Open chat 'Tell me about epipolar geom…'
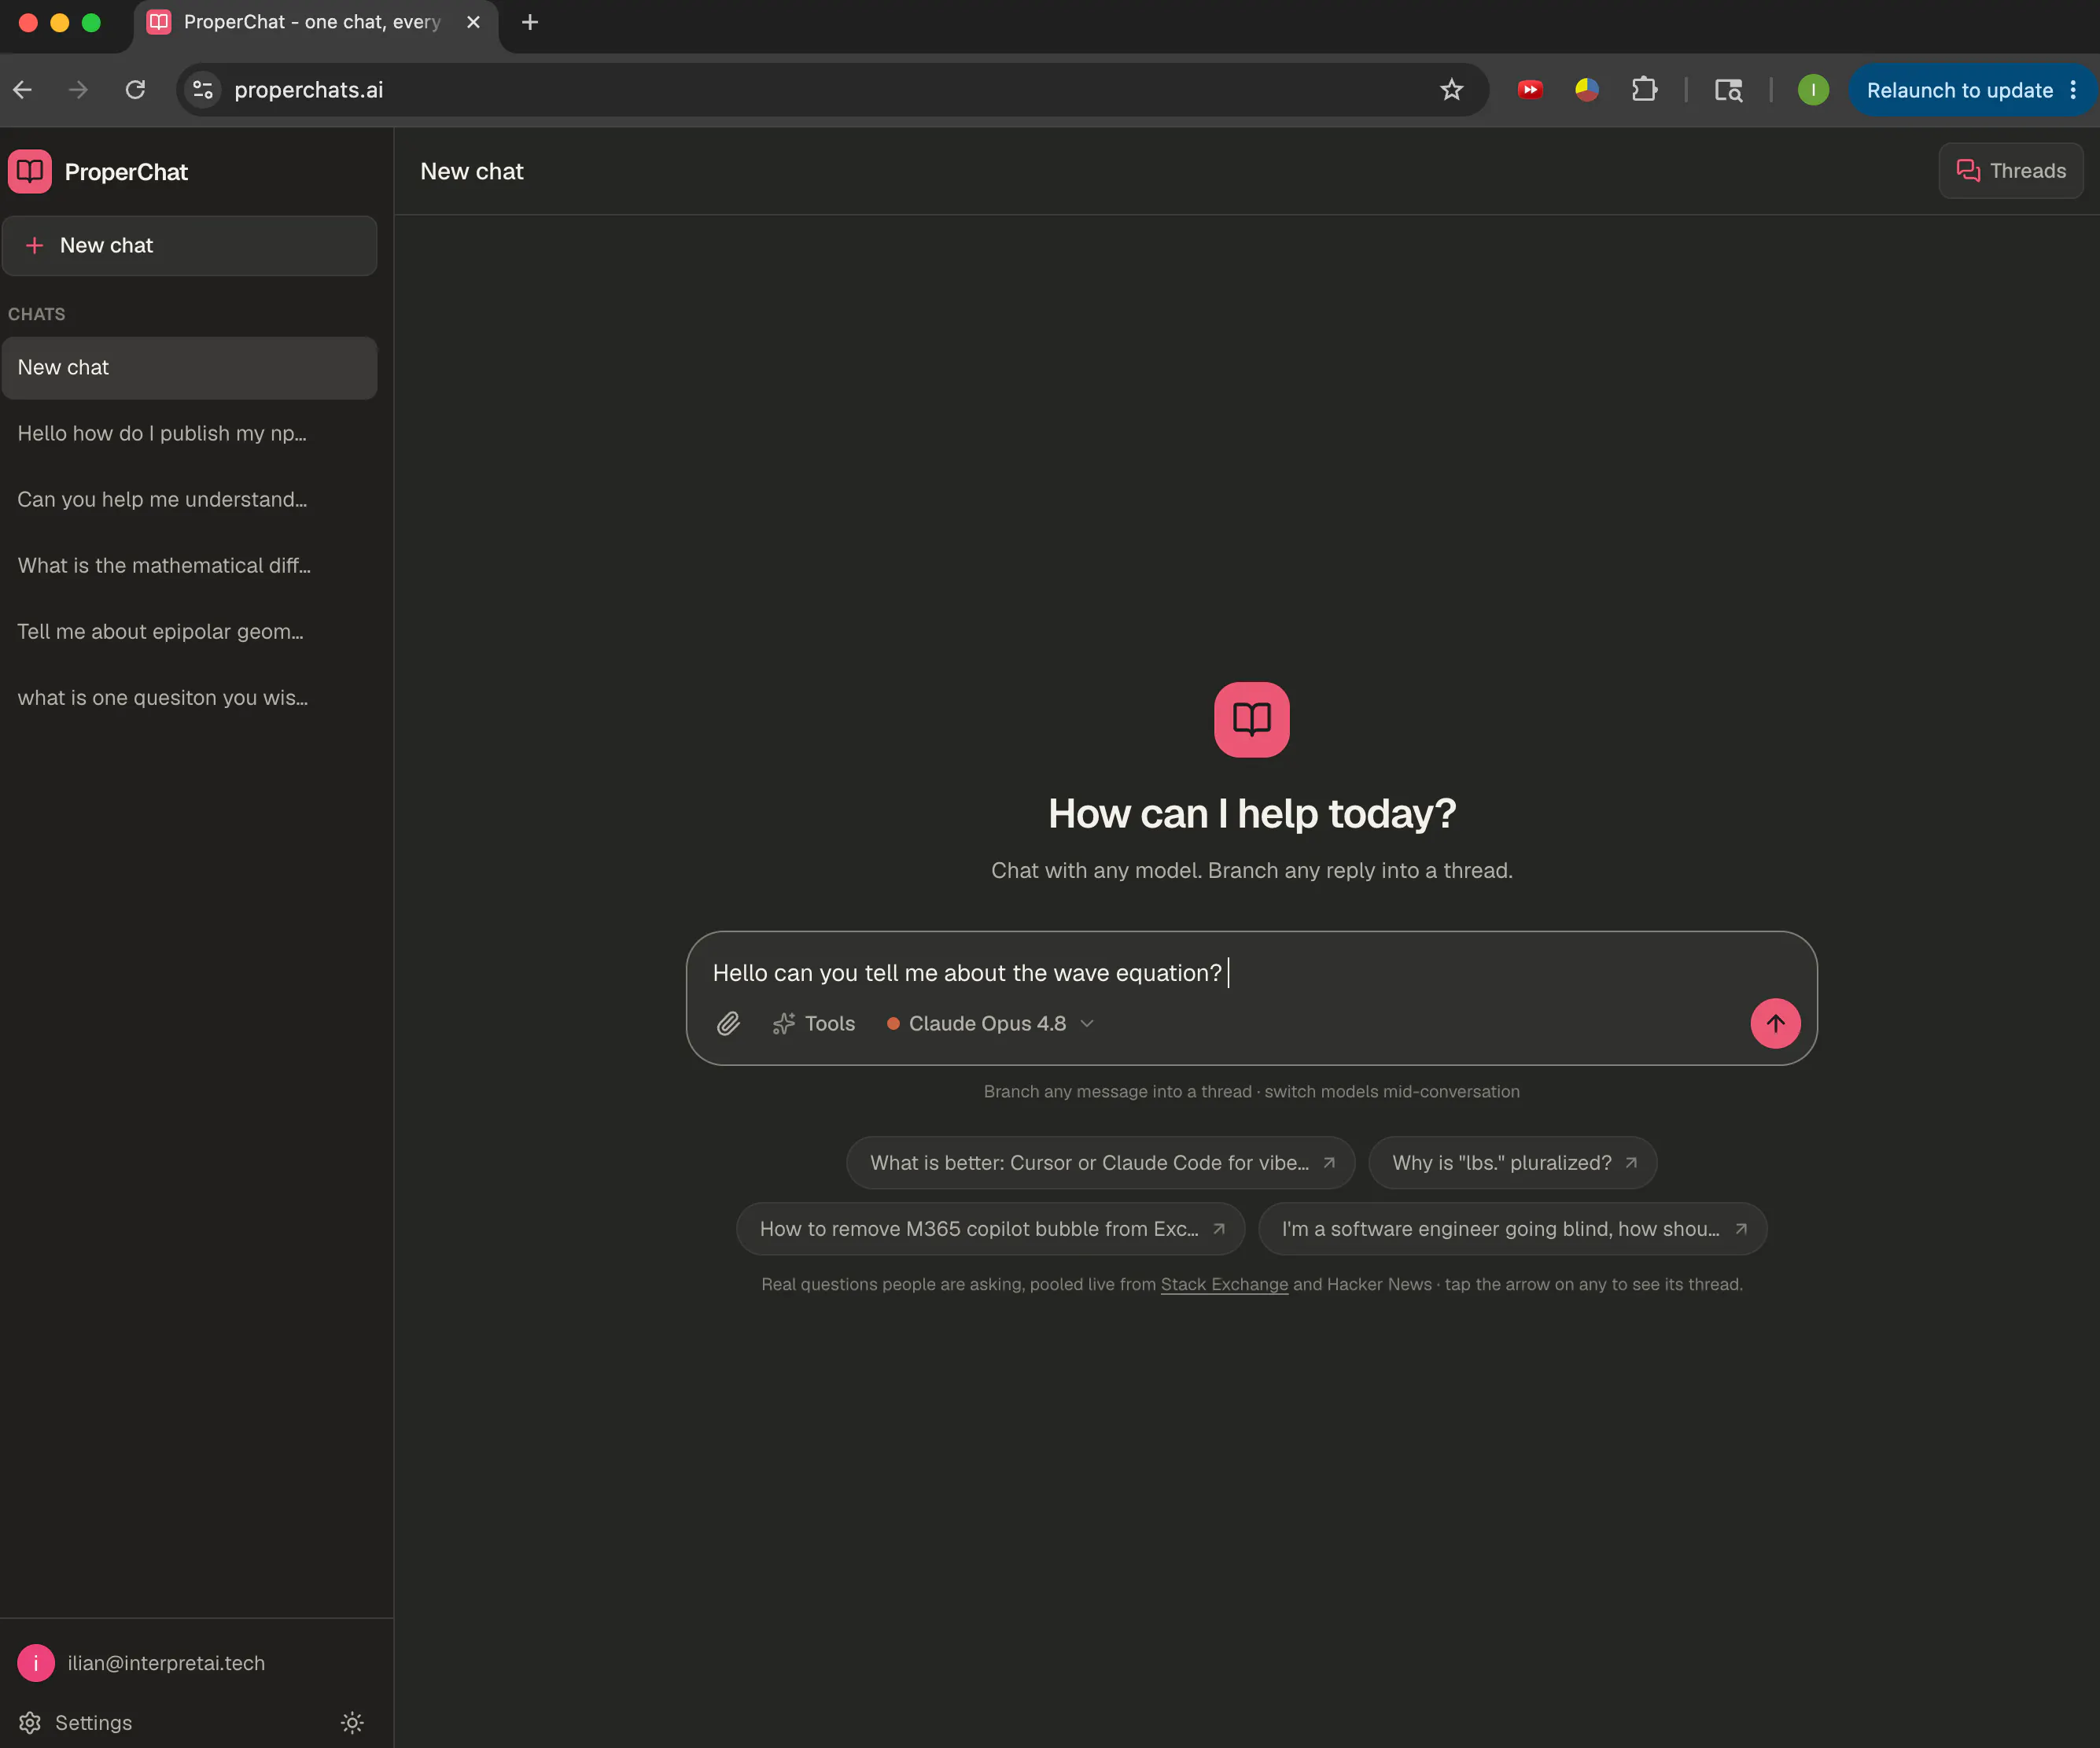 190,632
